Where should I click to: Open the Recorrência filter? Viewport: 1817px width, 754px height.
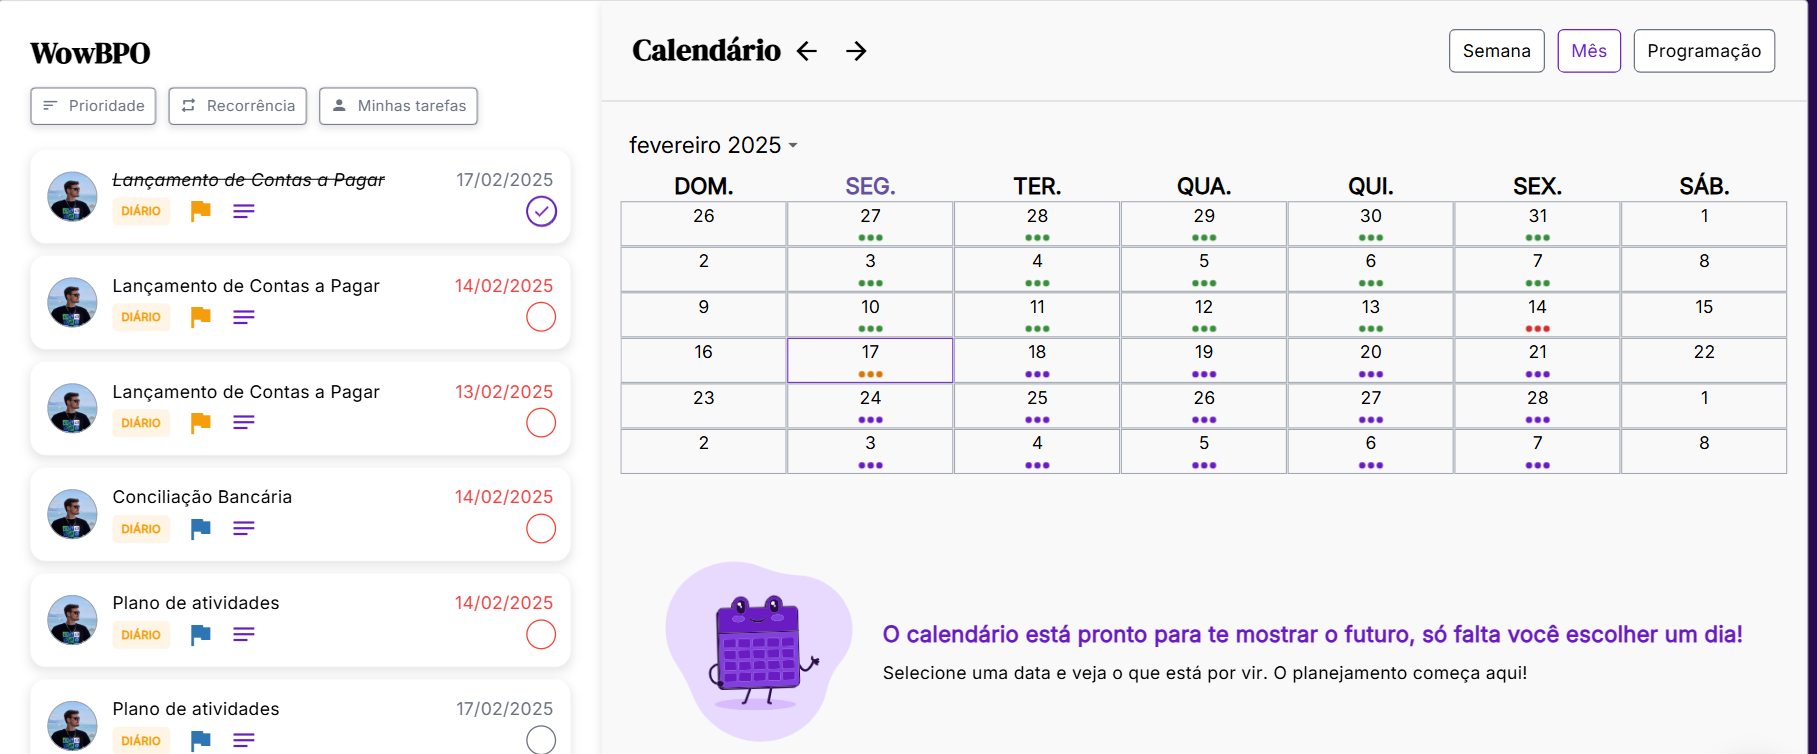tap(238, 106)
